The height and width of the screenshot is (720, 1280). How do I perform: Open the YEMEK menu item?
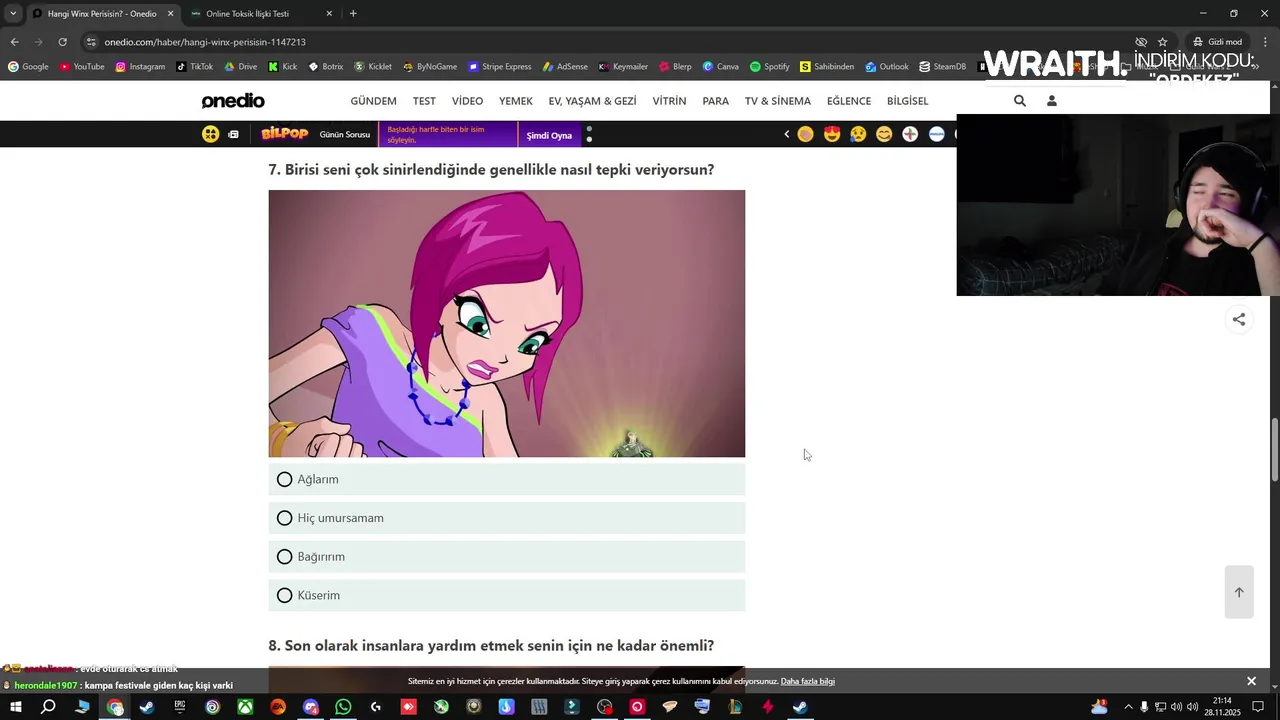coord(516,101)
